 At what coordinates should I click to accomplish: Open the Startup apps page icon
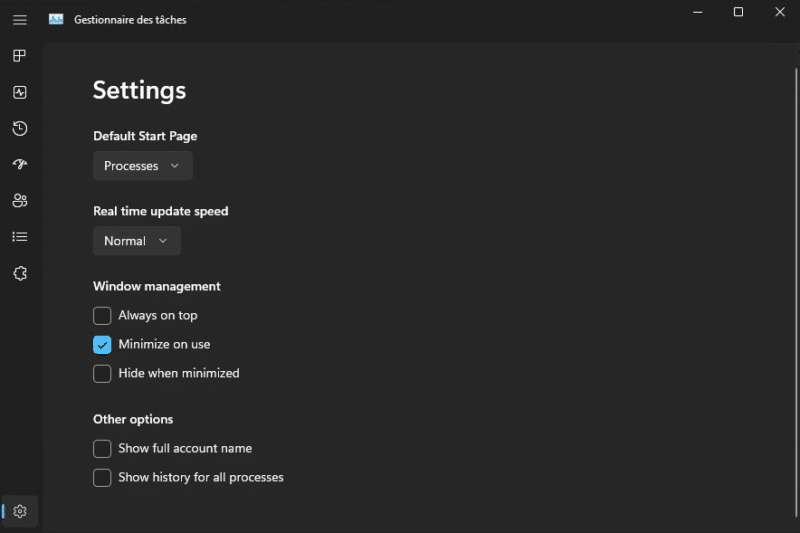[x=20, y=164]
